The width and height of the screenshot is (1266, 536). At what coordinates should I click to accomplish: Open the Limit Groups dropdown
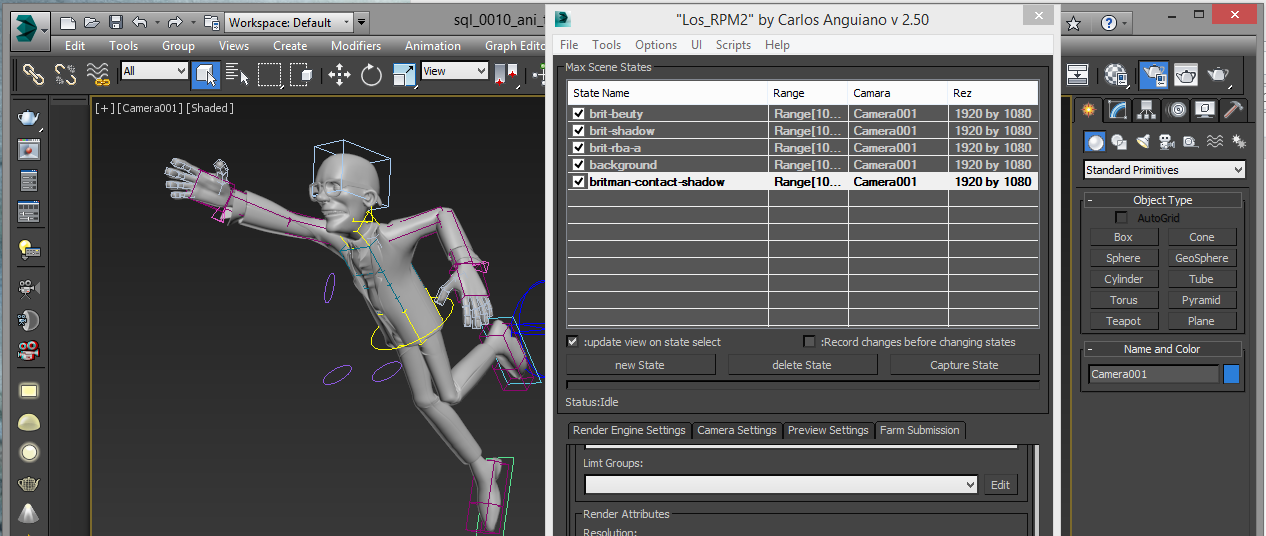click(x=781, y=484)
